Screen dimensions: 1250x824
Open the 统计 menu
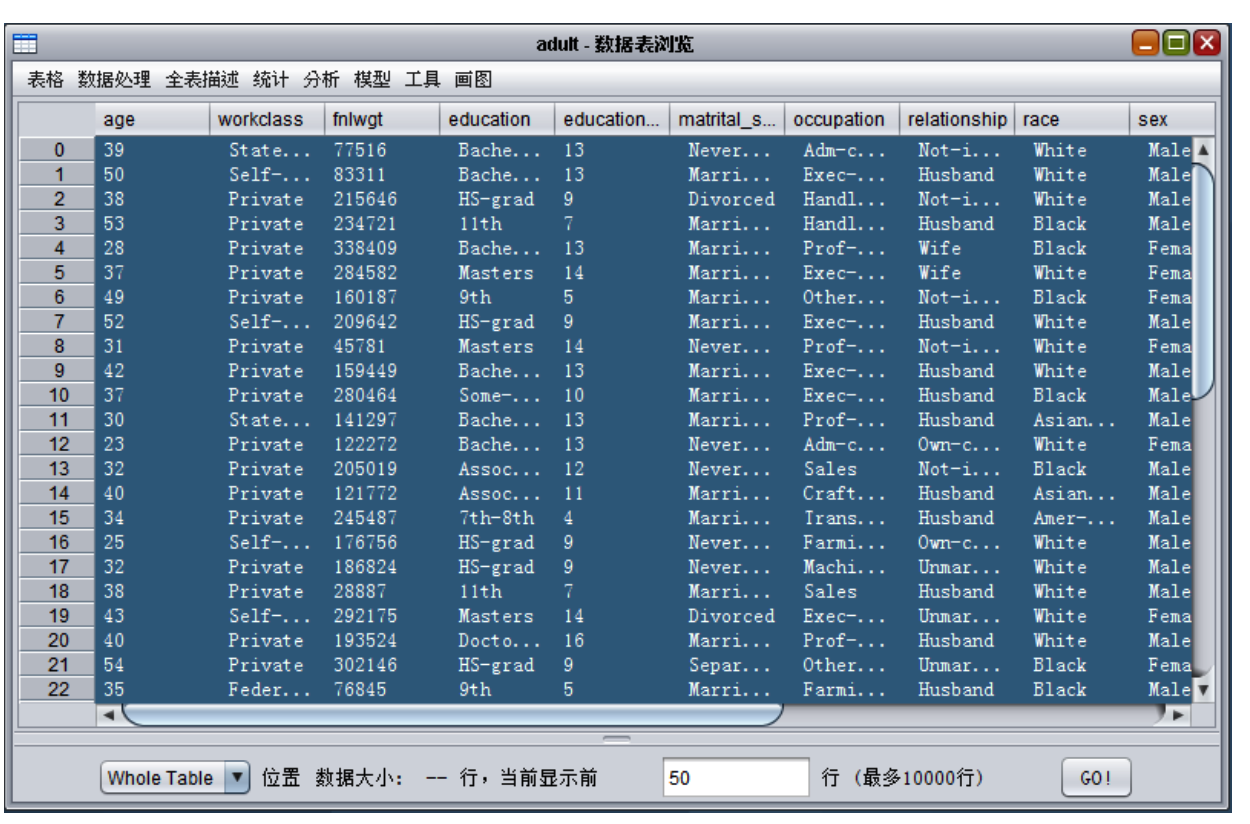(271, 80)
